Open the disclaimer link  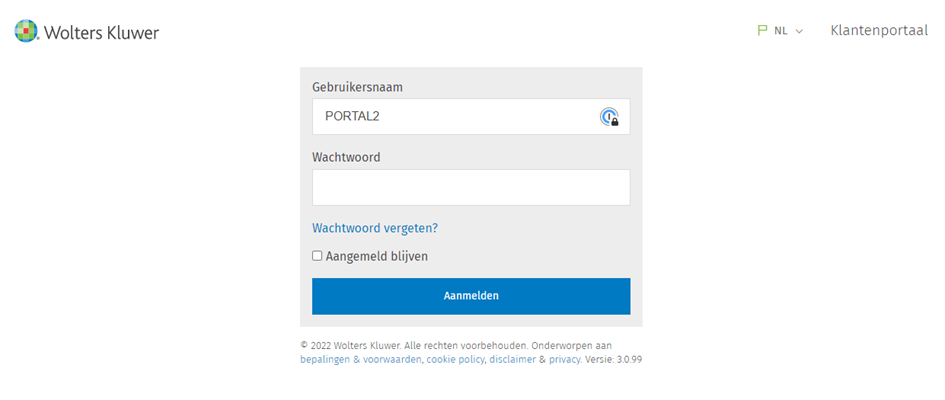(x=512, y=360)
